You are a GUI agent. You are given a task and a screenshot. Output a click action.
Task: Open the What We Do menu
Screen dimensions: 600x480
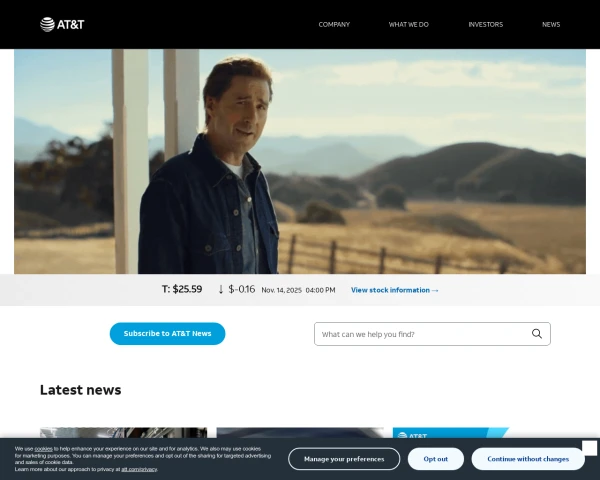(x=408, y=24)
